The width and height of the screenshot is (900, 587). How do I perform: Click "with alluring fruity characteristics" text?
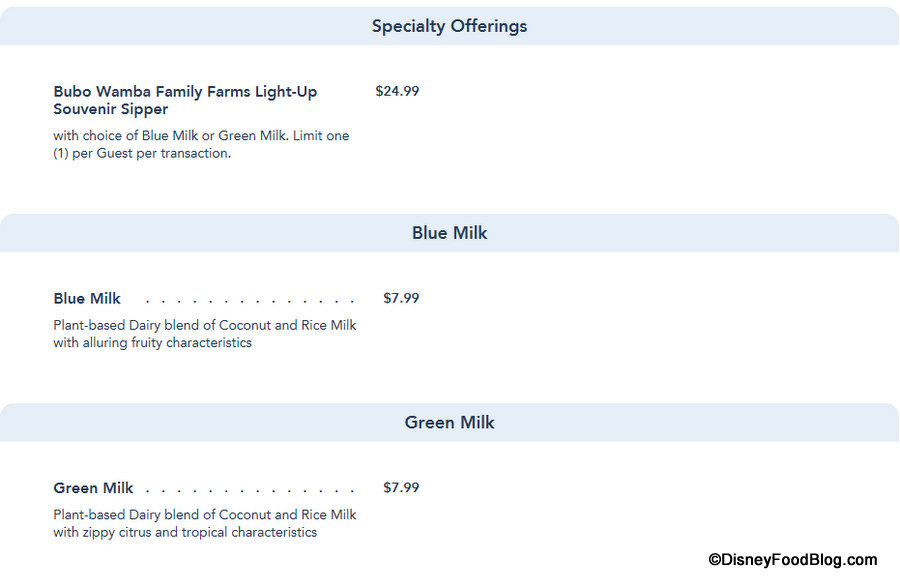(x=152, y=343)
